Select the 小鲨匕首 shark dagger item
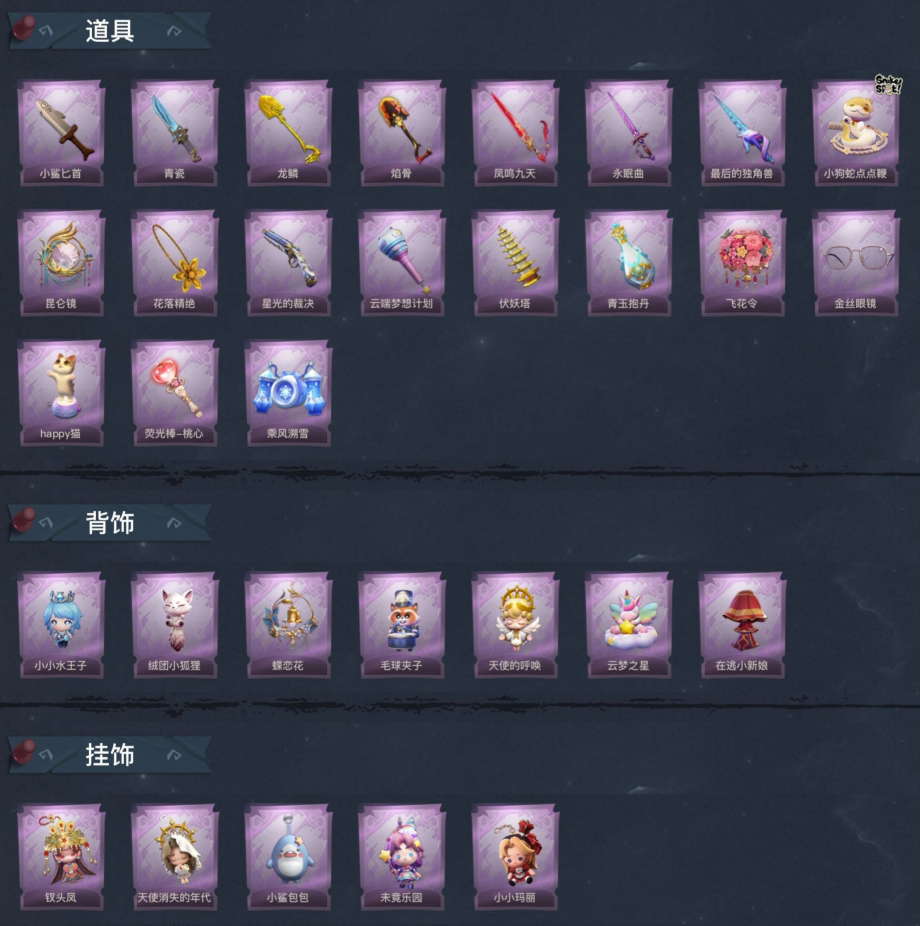 [61, 133]
